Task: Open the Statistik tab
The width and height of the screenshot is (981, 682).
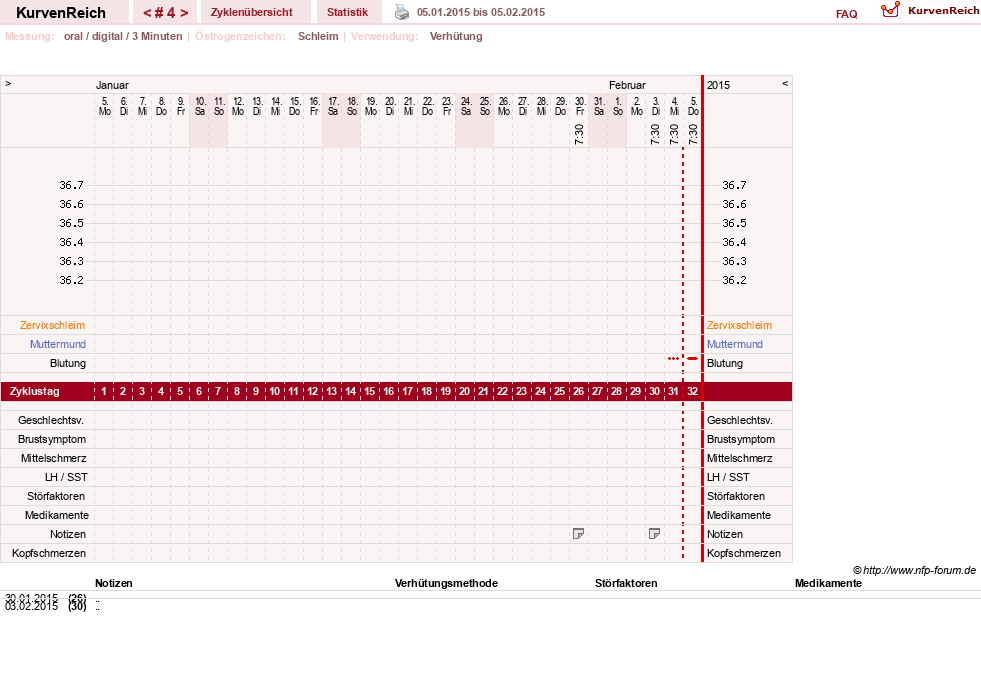Action: point(347,12)
